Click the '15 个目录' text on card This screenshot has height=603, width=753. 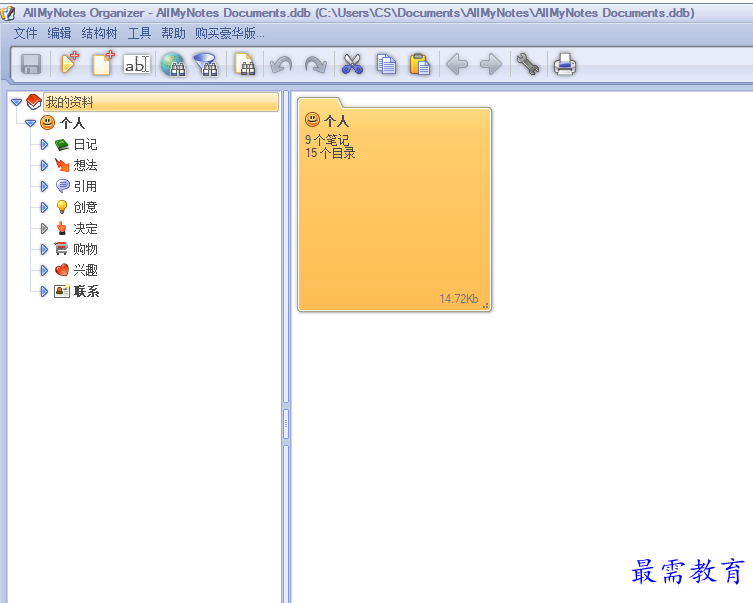pyautogui.click(x=330, y=153)
